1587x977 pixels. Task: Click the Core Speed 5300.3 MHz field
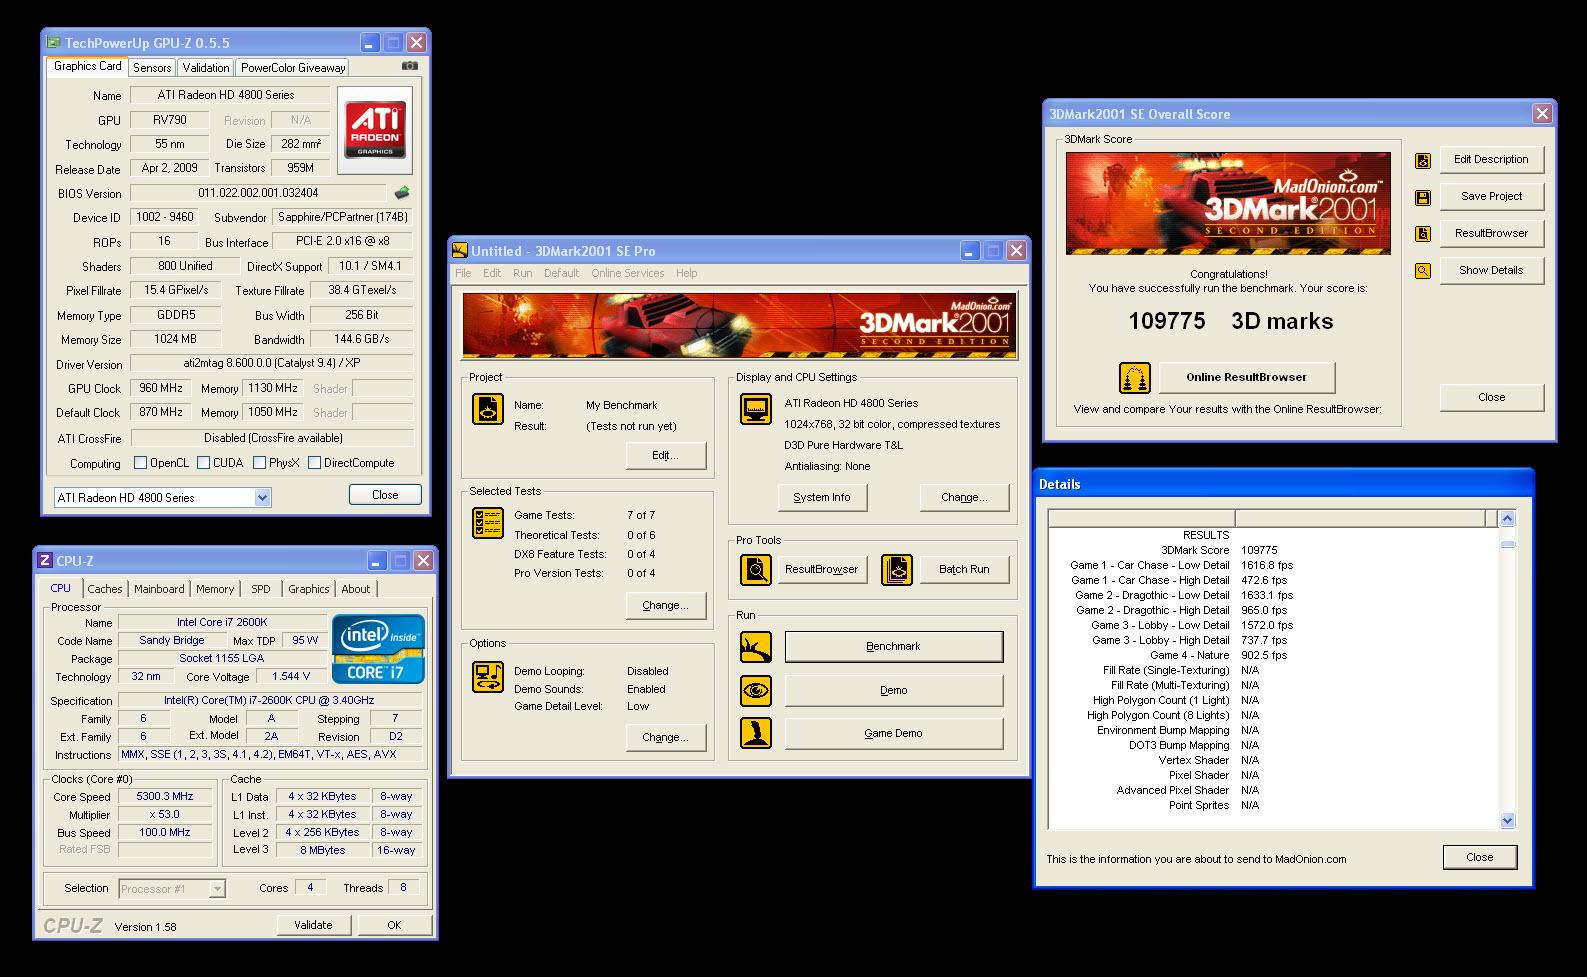pyautogui.click(x=165, y=797)
